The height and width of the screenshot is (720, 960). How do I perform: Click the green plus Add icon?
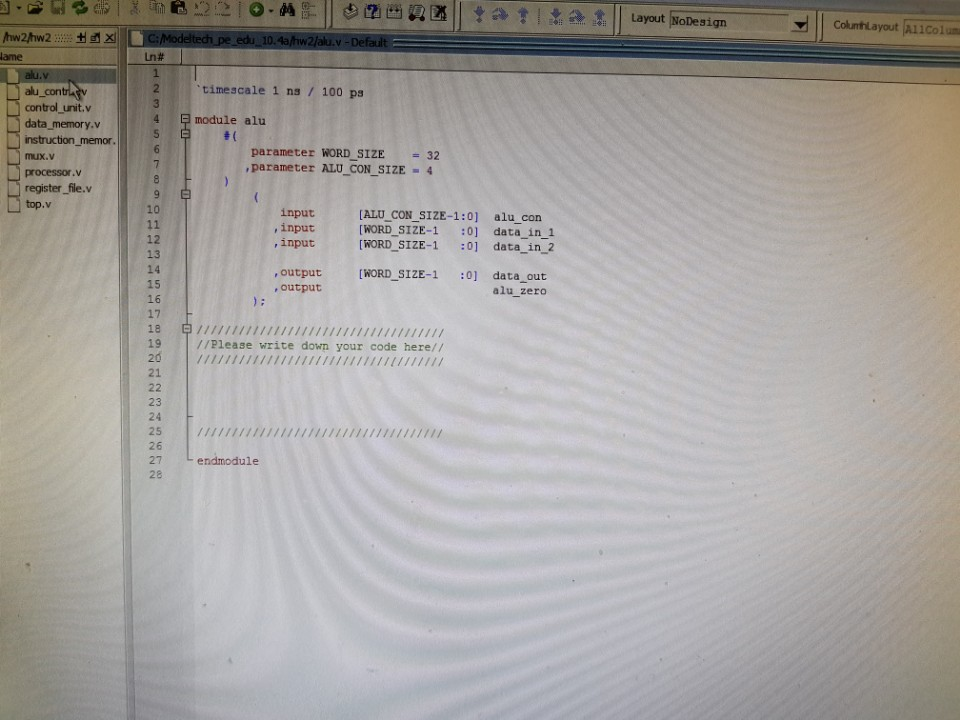point(257,10)
